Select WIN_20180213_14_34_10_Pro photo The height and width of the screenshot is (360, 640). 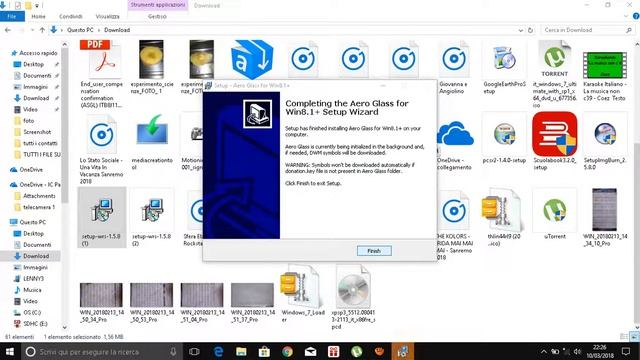pos(605,217)
